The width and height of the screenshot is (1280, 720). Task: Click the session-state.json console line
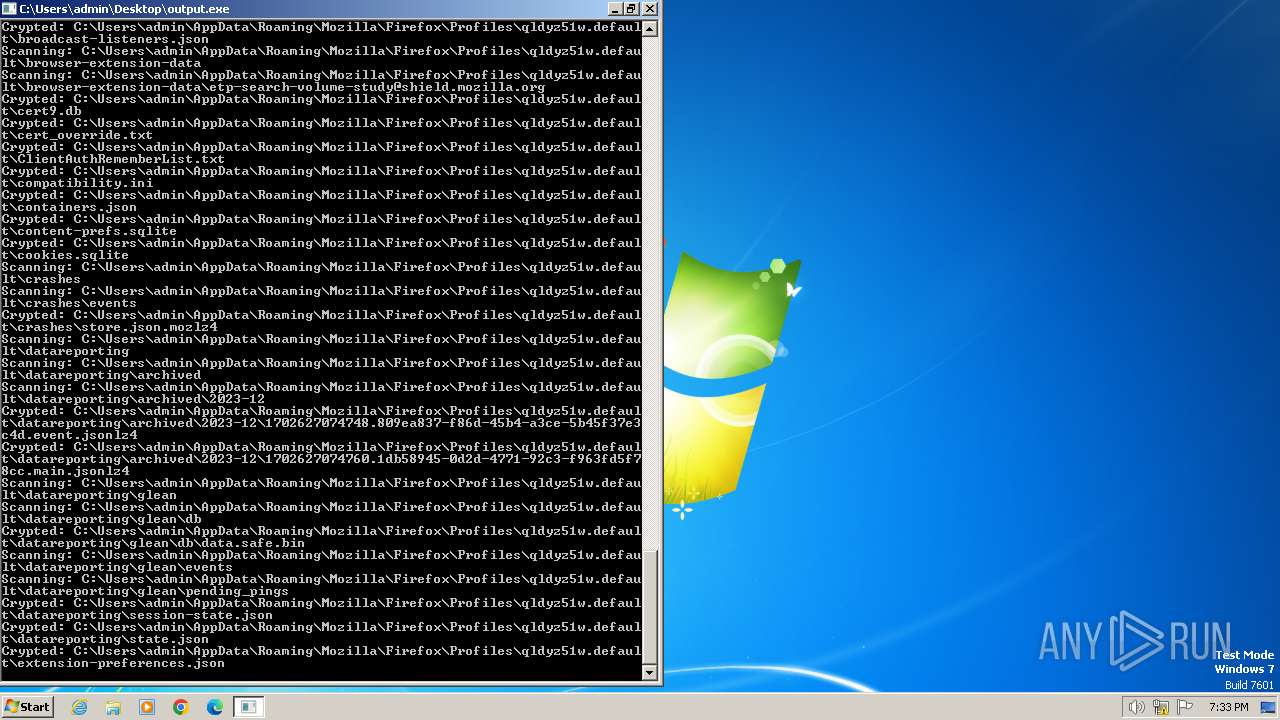136,615
